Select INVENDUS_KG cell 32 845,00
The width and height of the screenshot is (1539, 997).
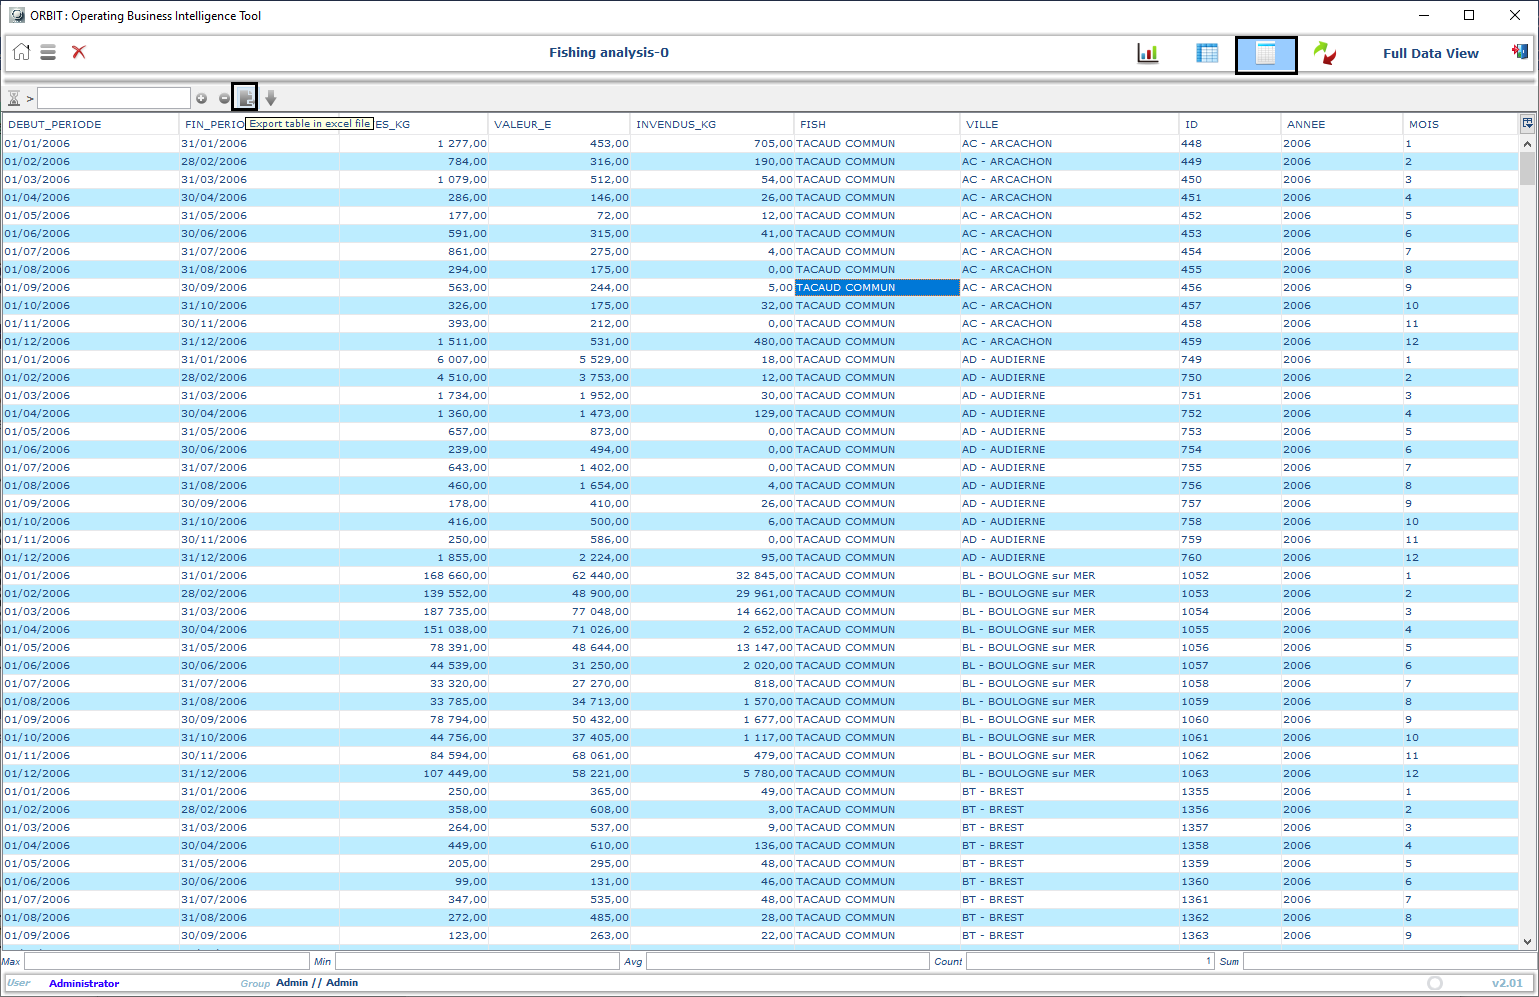click(x=713, y=575)
